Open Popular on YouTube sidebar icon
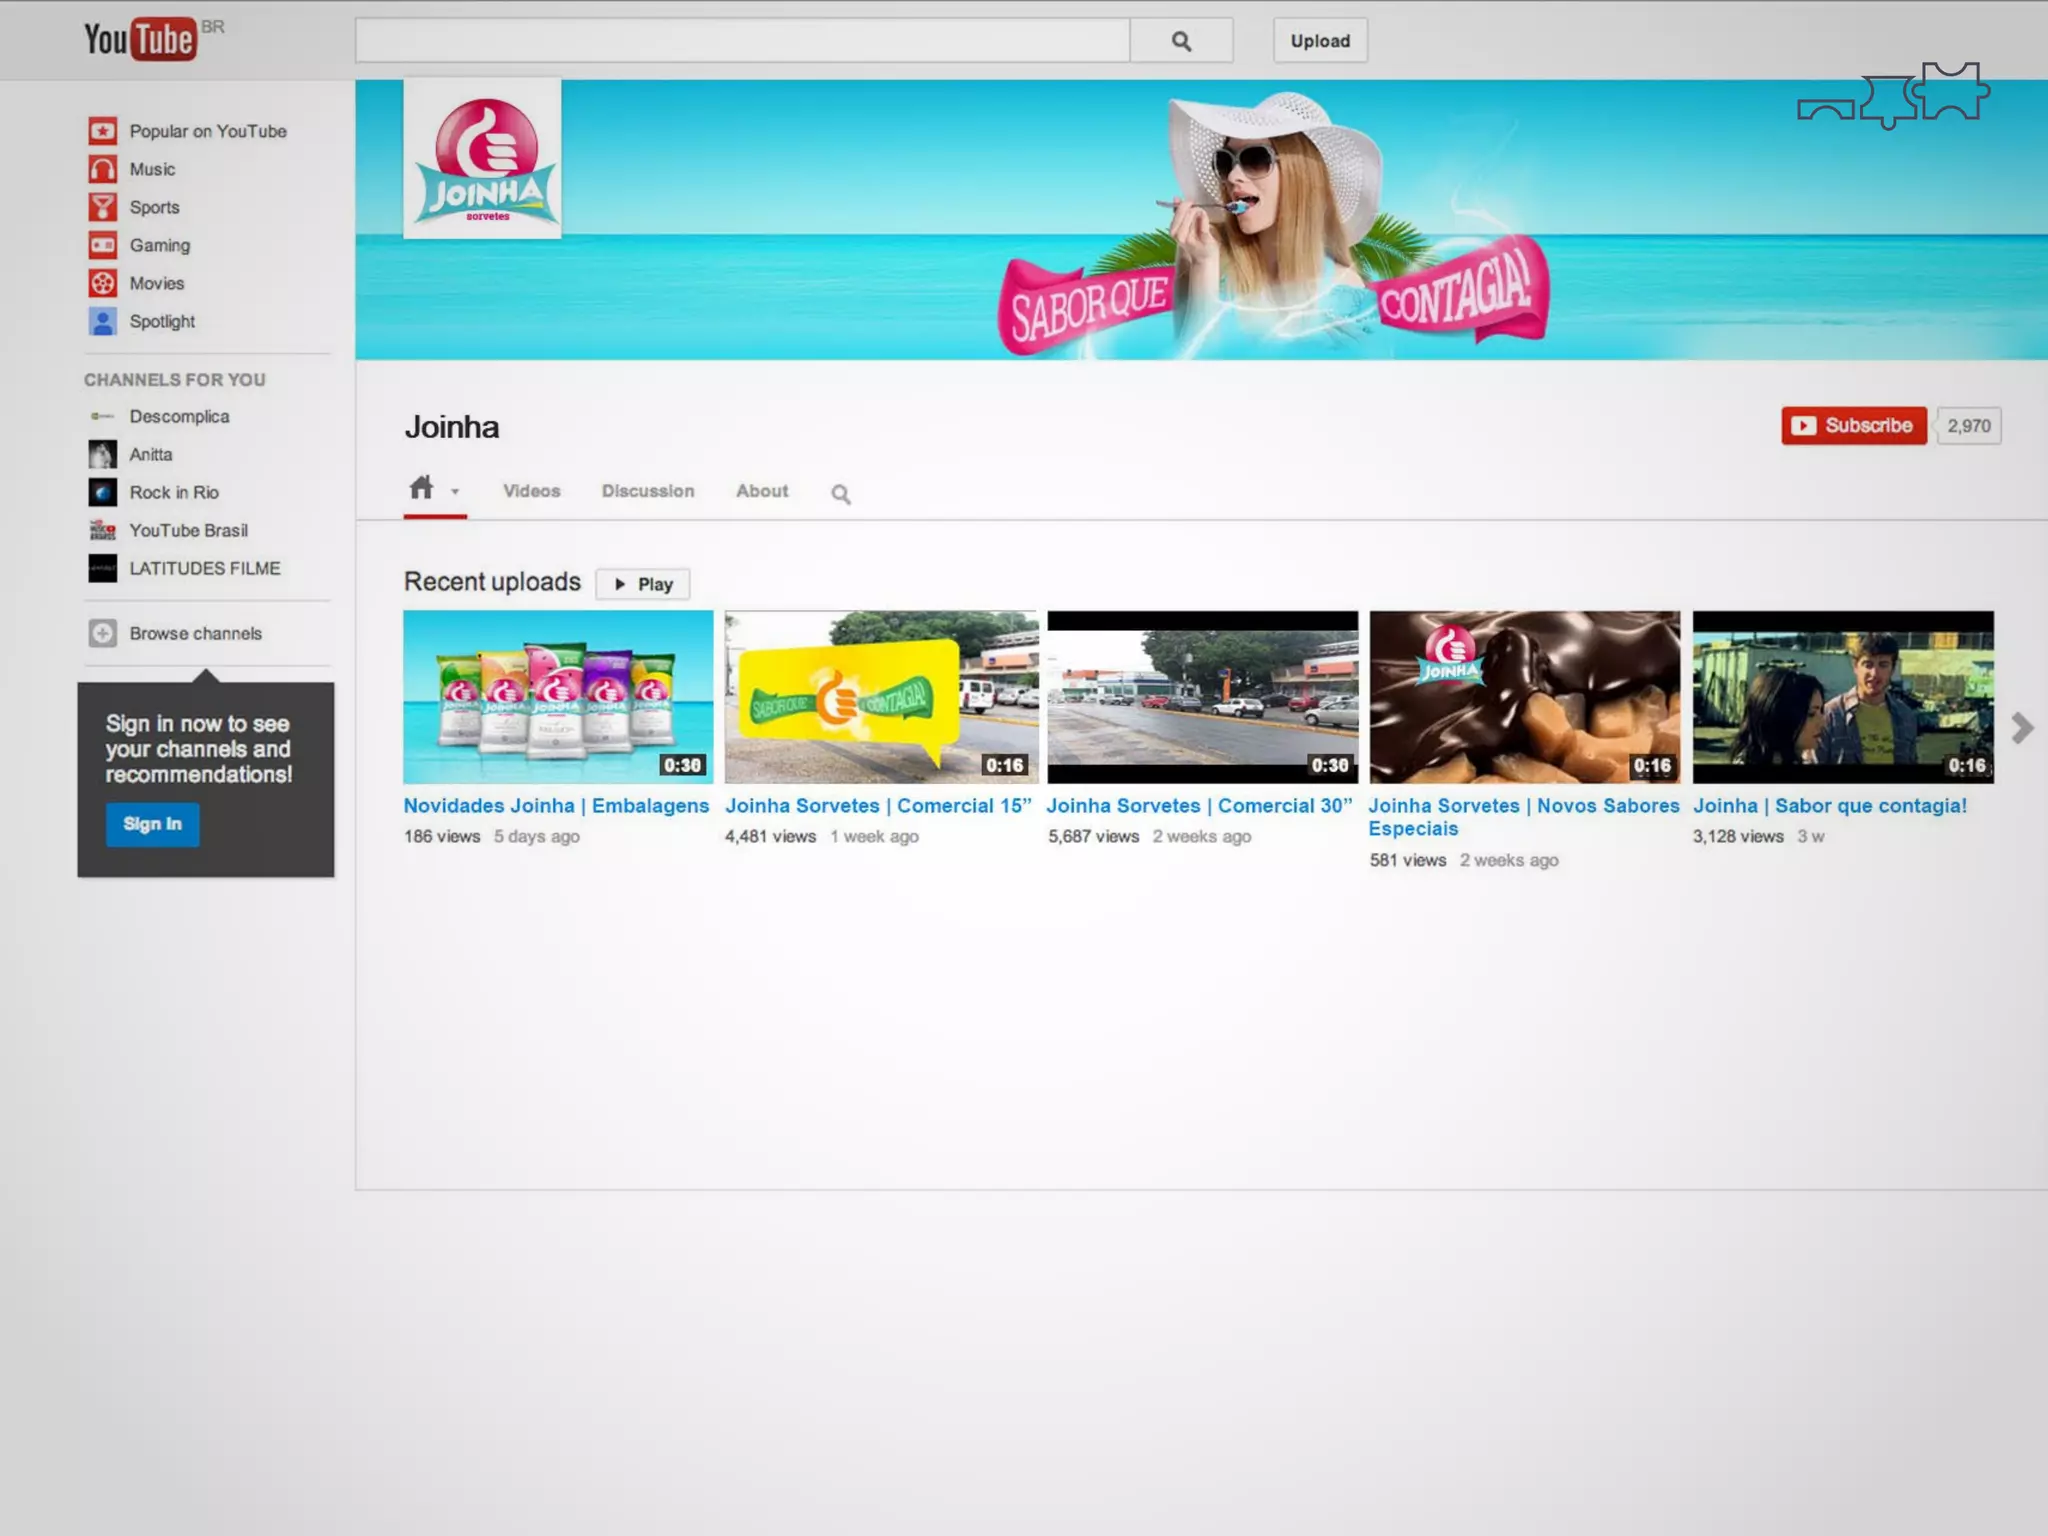 (102, 131)
